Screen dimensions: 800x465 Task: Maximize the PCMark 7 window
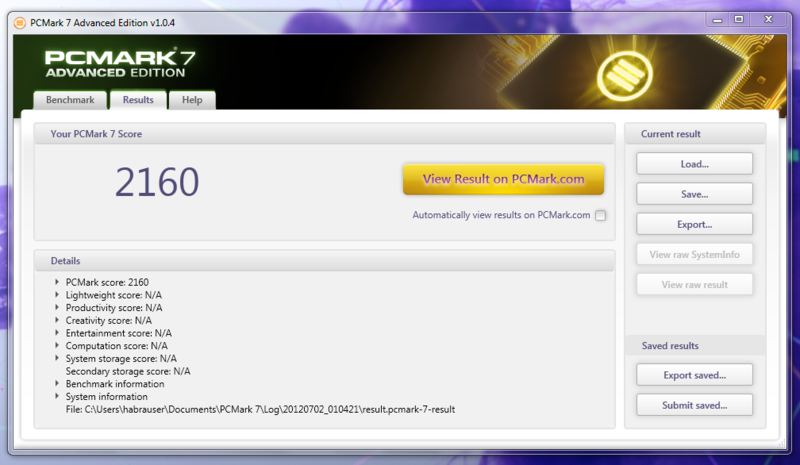coord(739,19)
